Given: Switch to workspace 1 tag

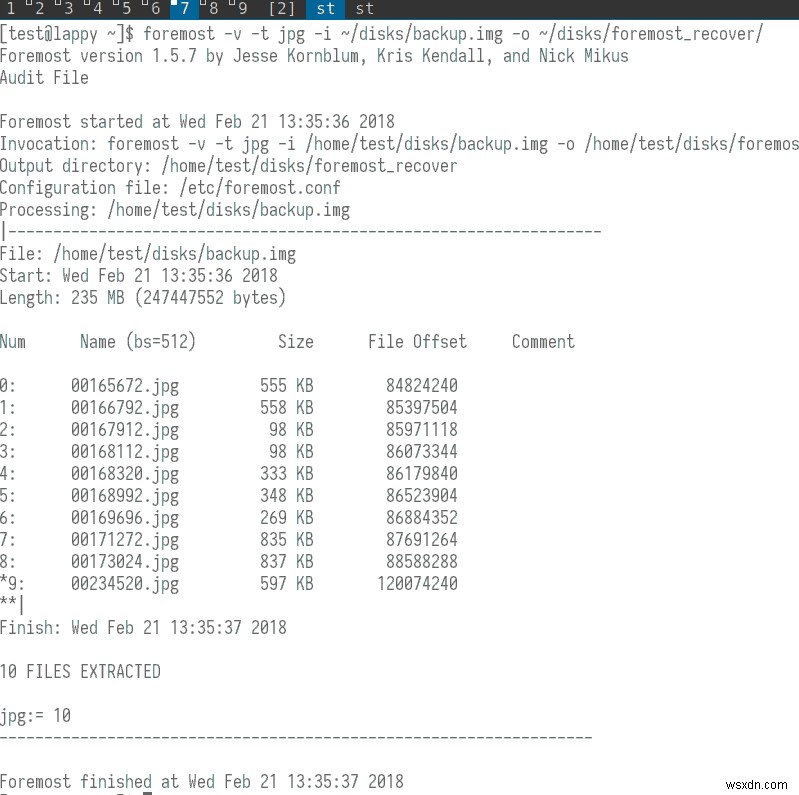Looking at the screenshot, I should point(11,8).
